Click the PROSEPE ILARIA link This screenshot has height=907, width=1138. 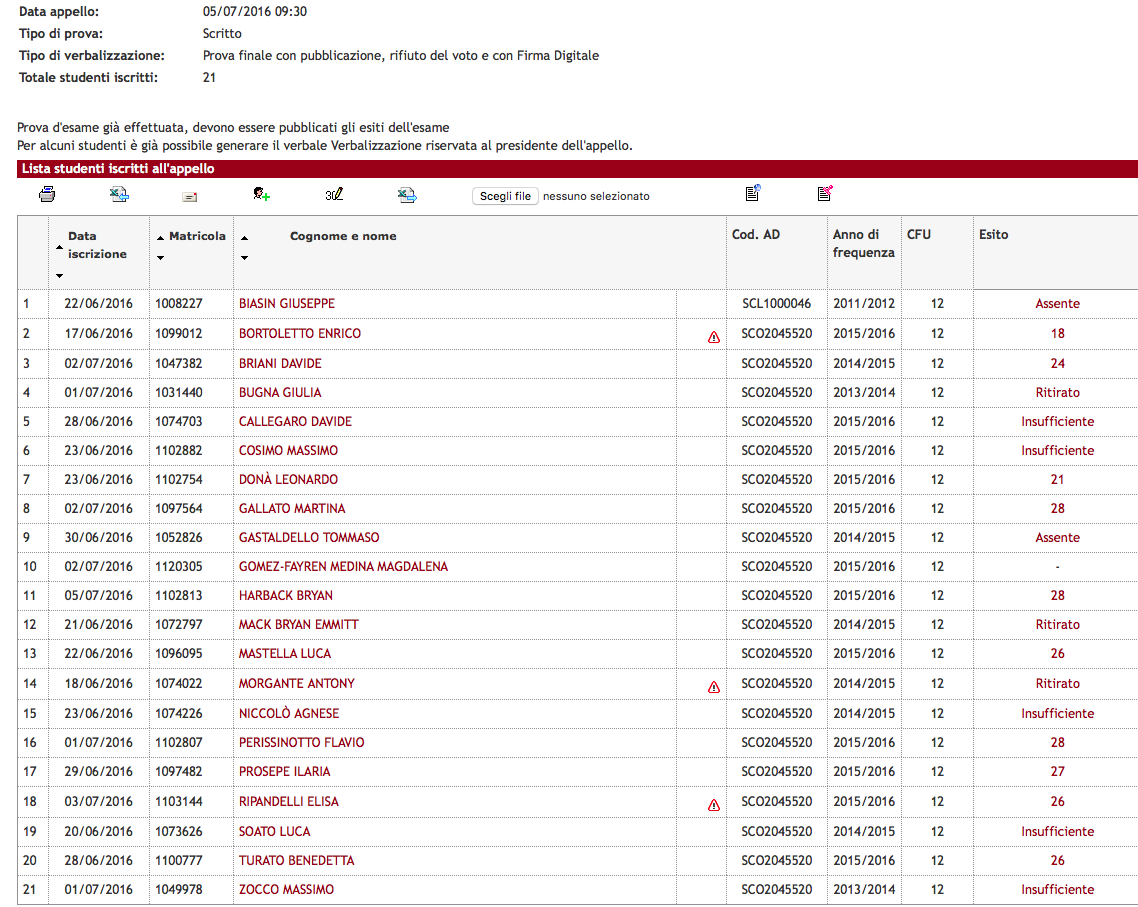284,771
